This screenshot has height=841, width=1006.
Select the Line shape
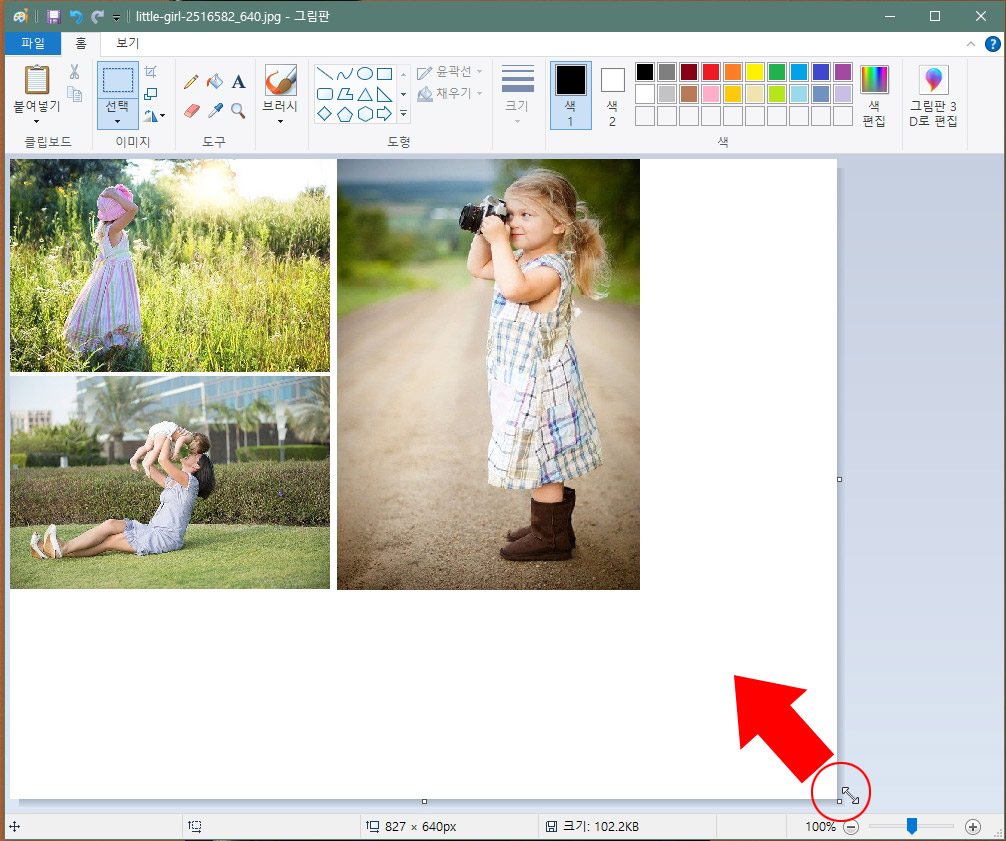[x=325, y=73]
